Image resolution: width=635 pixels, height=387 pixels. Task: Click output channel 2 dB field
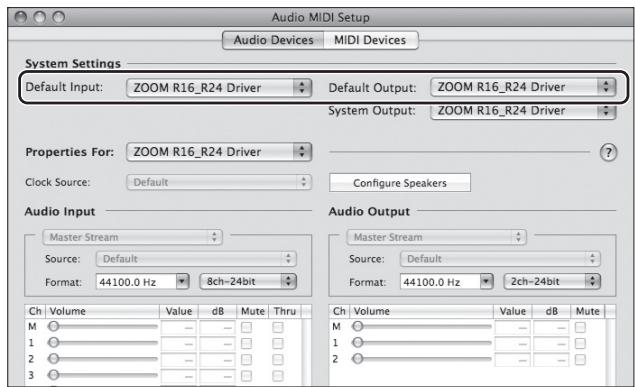(x=551, y=359)
